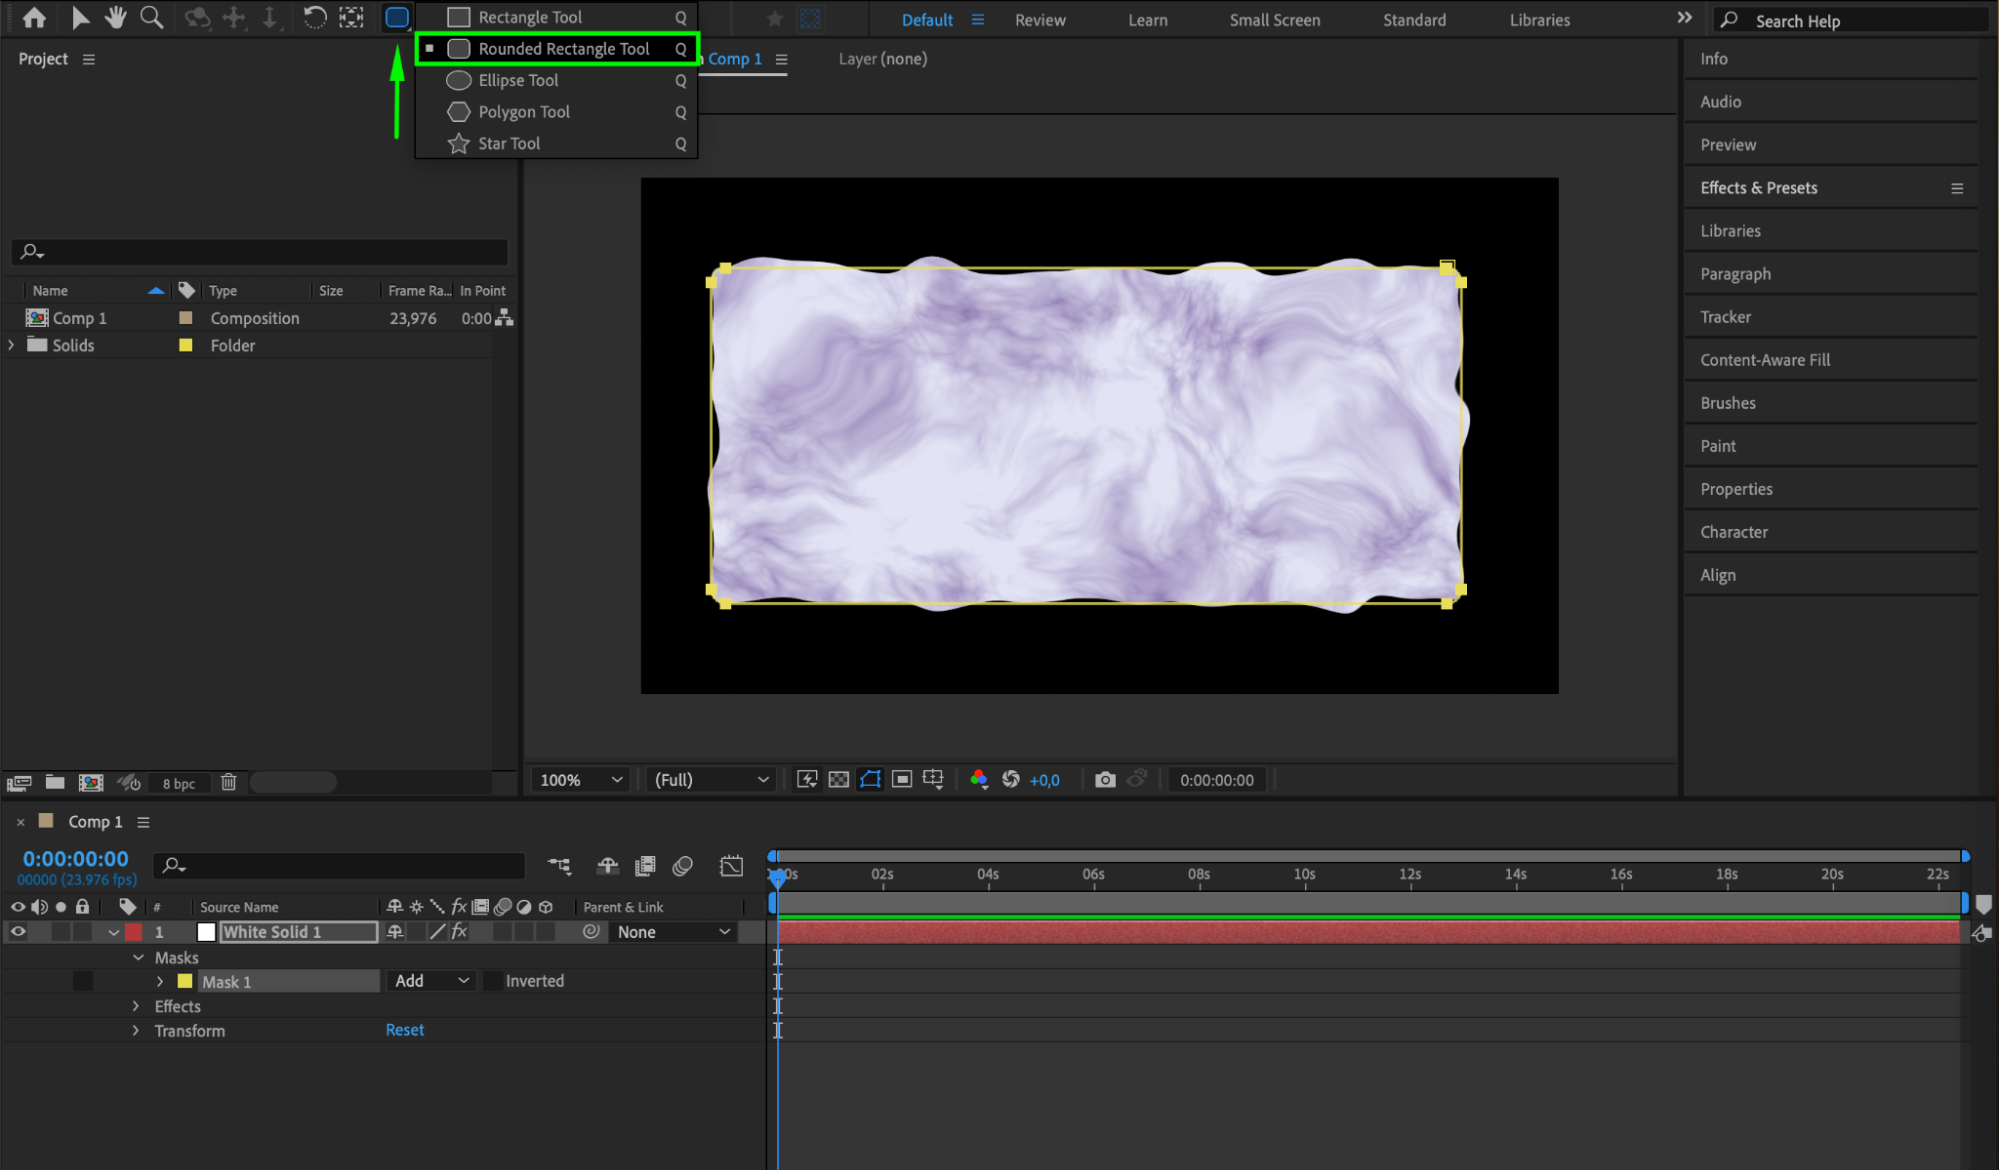Click Reset link beside Transform
Screen dimensions: 1999x1171
point(404,1030)
